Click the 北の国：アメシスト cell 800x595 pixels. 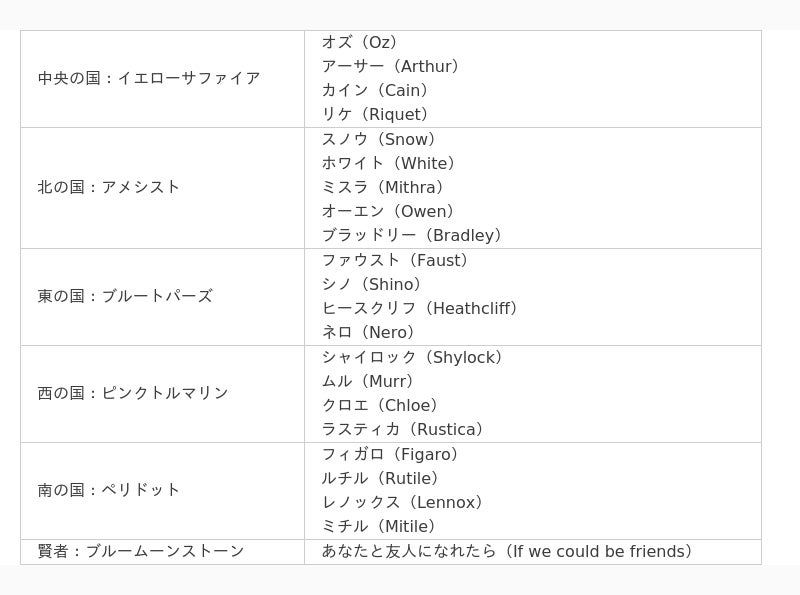(109, 187)
